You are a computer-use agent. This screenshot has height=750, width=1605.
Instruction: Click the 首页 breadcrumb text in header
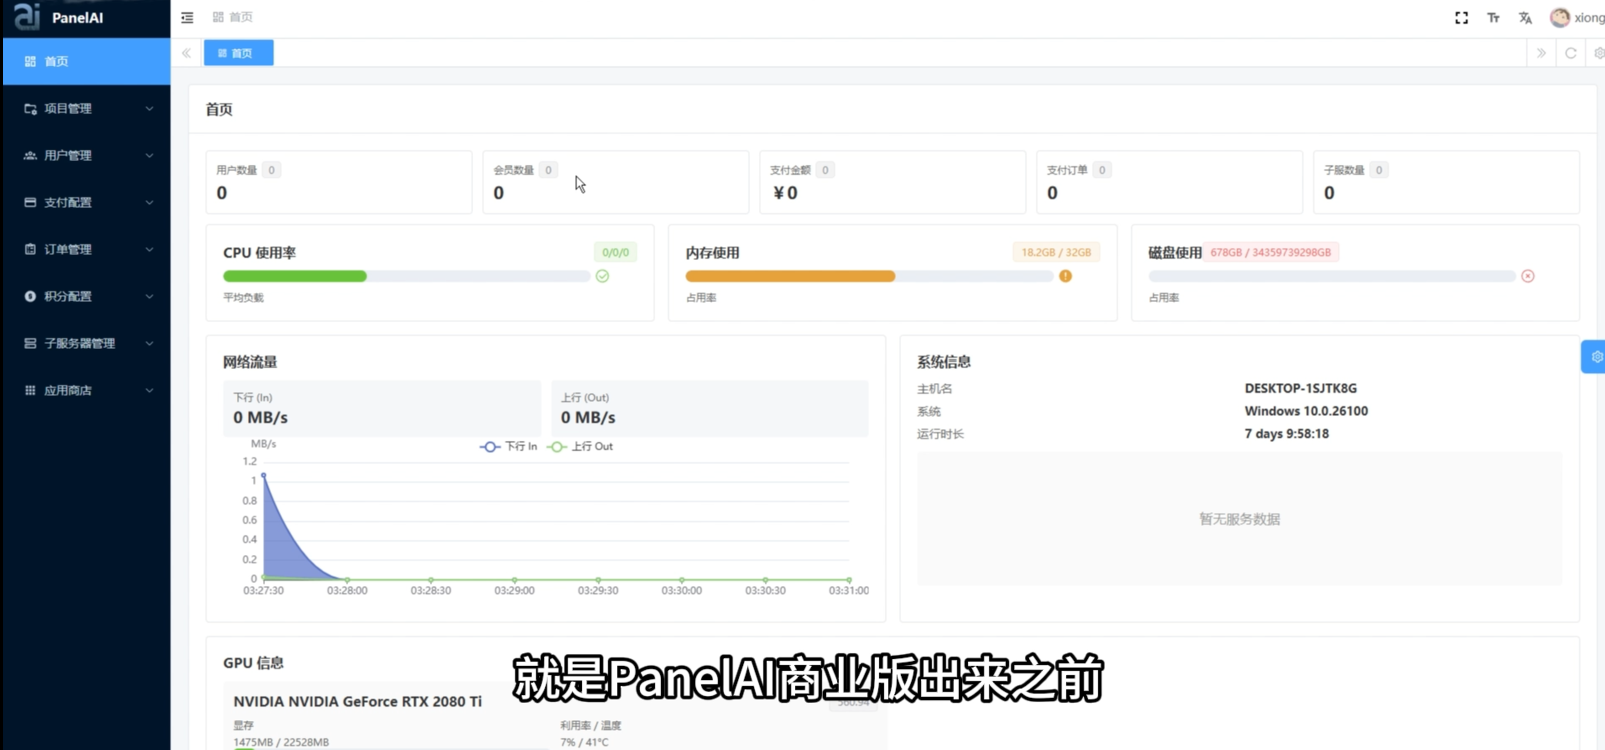(x=241, y=17)
